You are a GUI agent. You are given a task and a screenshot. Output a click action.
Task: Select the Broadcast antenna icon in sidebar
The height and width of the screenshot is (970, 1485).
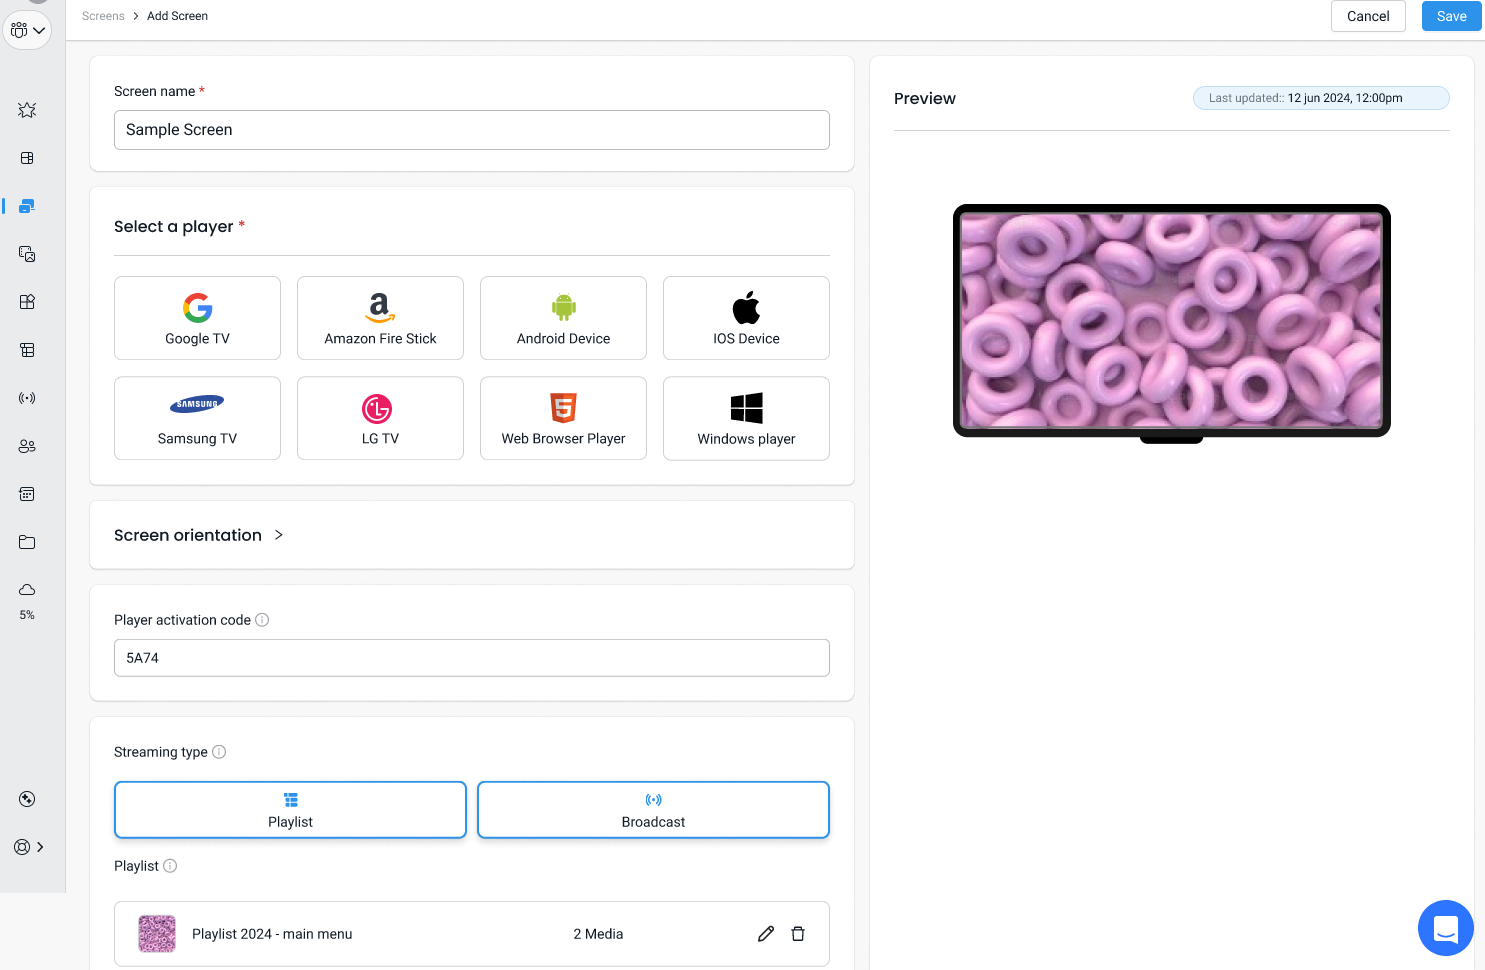tap(27, 398)
